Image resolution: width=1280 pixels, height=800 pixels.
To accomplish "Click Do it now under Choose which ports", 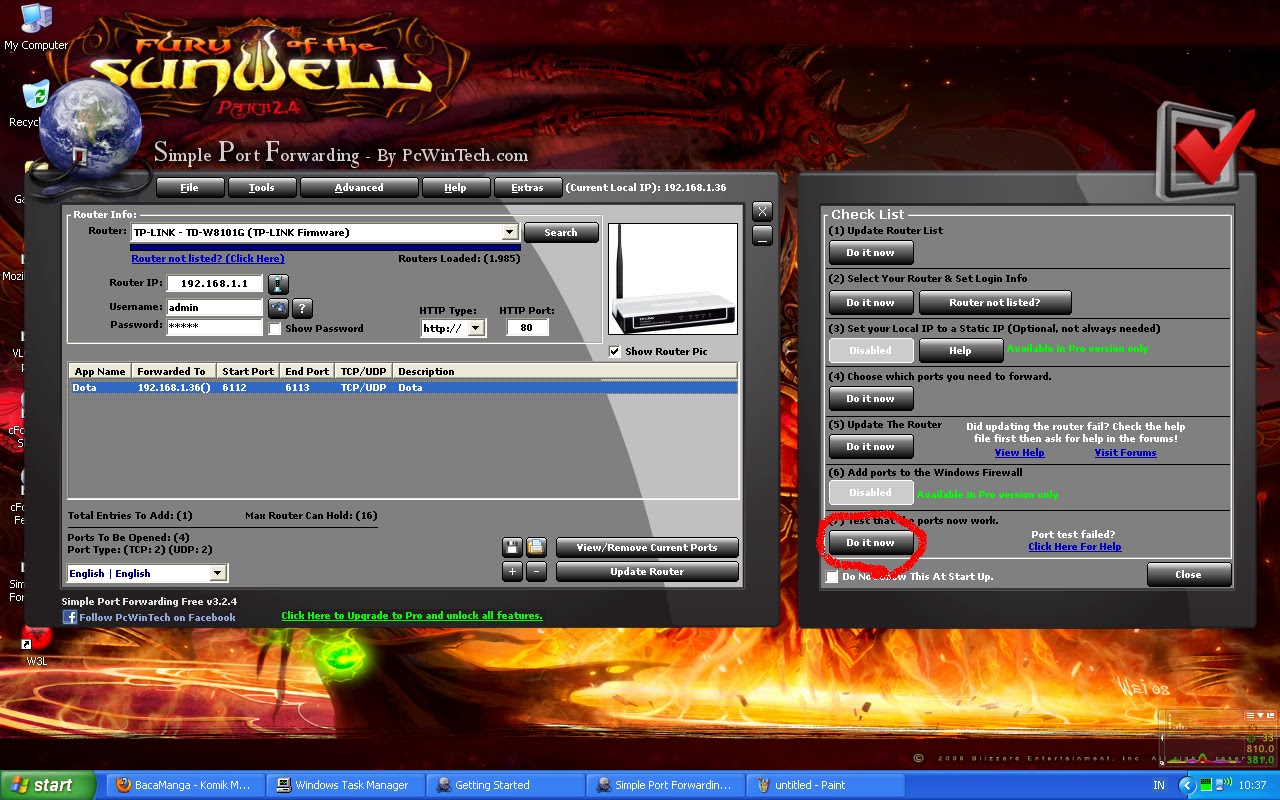I will tap(871, 398).
